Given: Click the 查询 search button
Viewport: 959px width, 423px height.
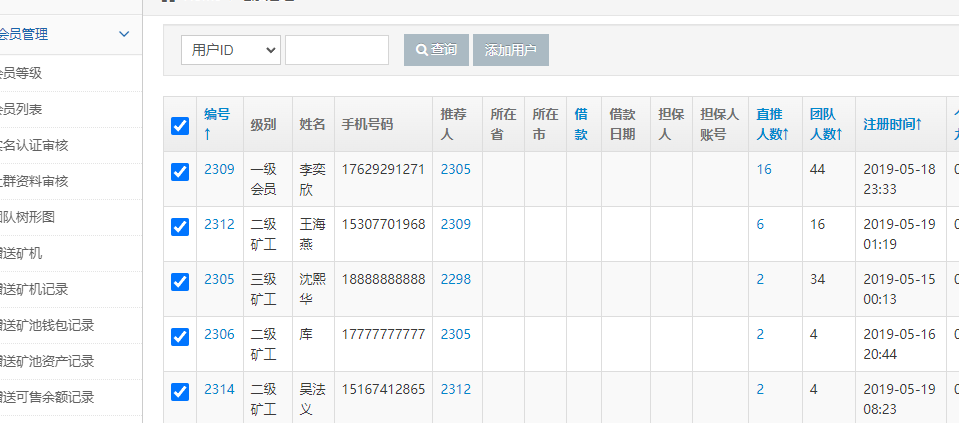Looking at the screenshot, I should pyautogui.click(x=437, y=50).
